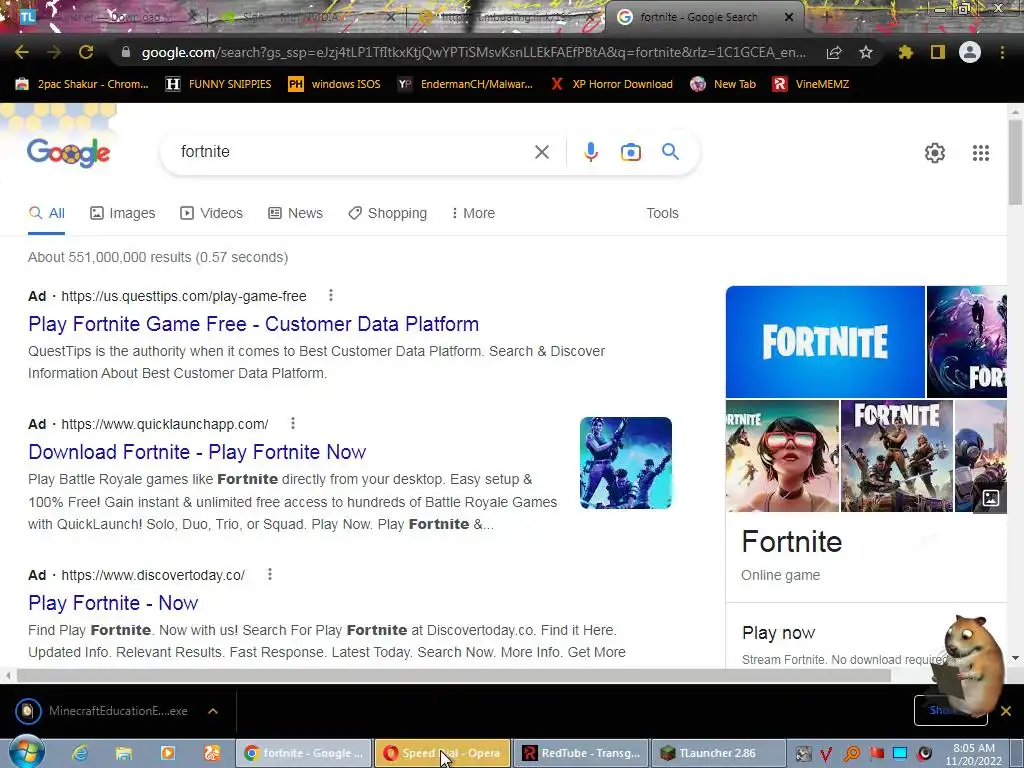Open the girl with pink glasses image
The height and width of the screenshot is (768, 1024).
(x=782, y=456)
